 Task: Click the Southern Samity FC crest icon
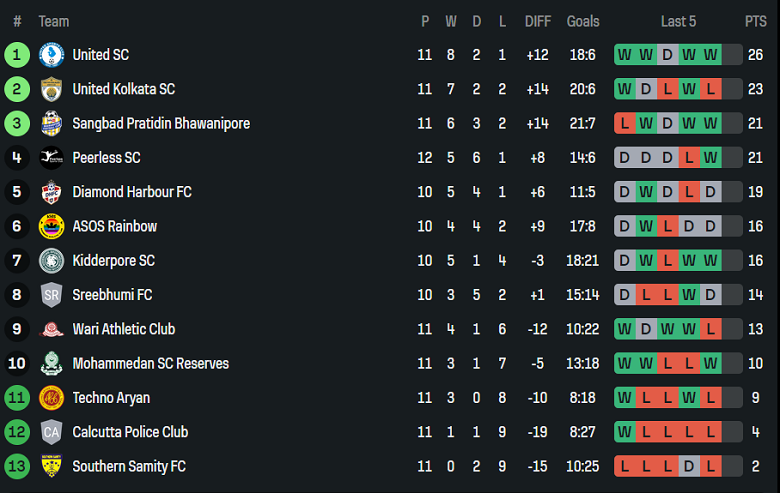click(x=51, y=466)
